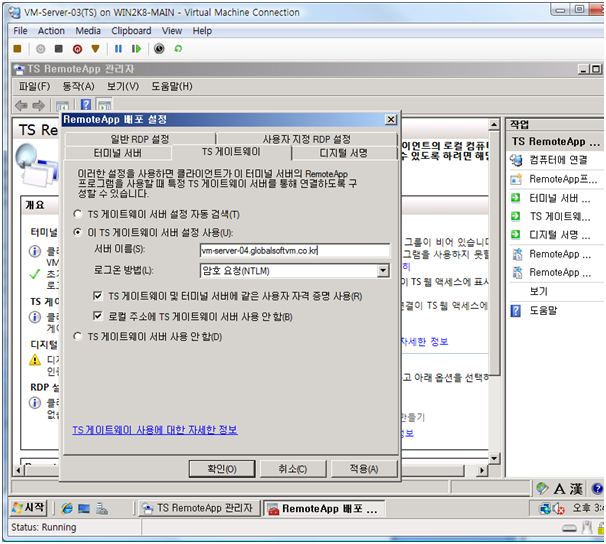
Task: Select TS 게이트웨이 서버 사용 안 함 radio
Action: click(x=78, y=337)
